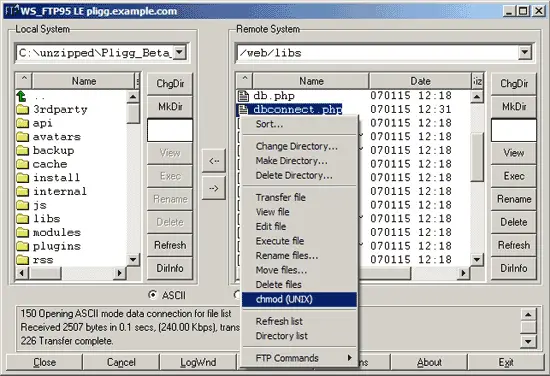The image size is (550, 376).
Task: Choose Rename files... in context menu
Action: click(x=299, y=256)
